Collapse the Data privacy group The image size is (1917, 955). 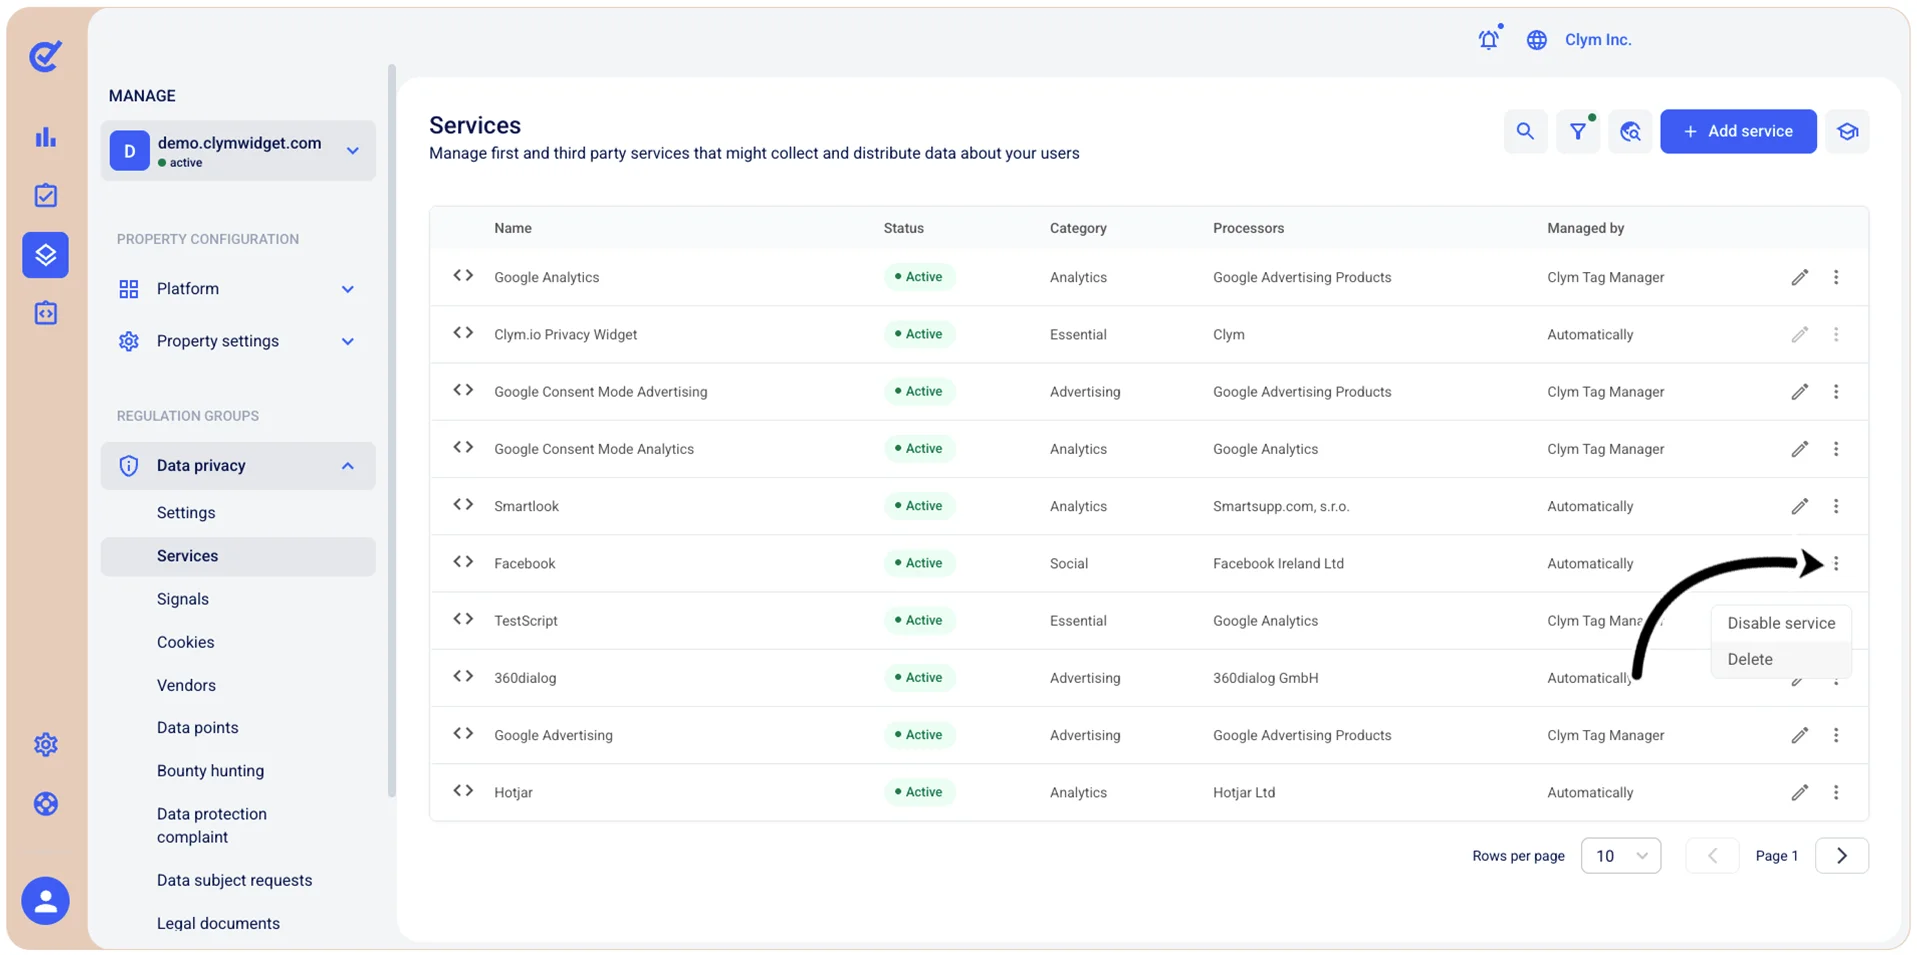pyautogui.click(x=238, y=466)
